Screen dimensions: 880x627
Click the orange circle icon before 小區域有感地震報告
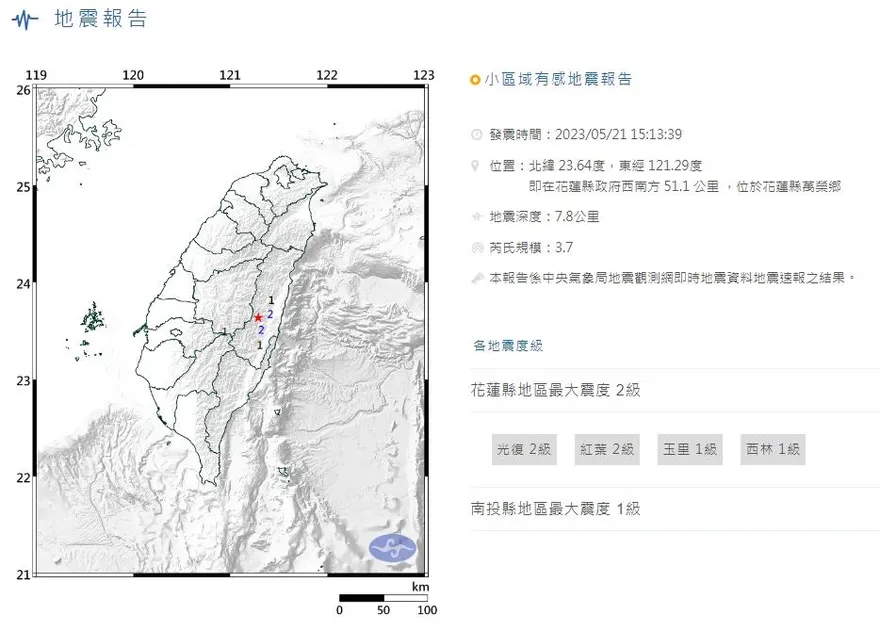(x=475, y=80)
